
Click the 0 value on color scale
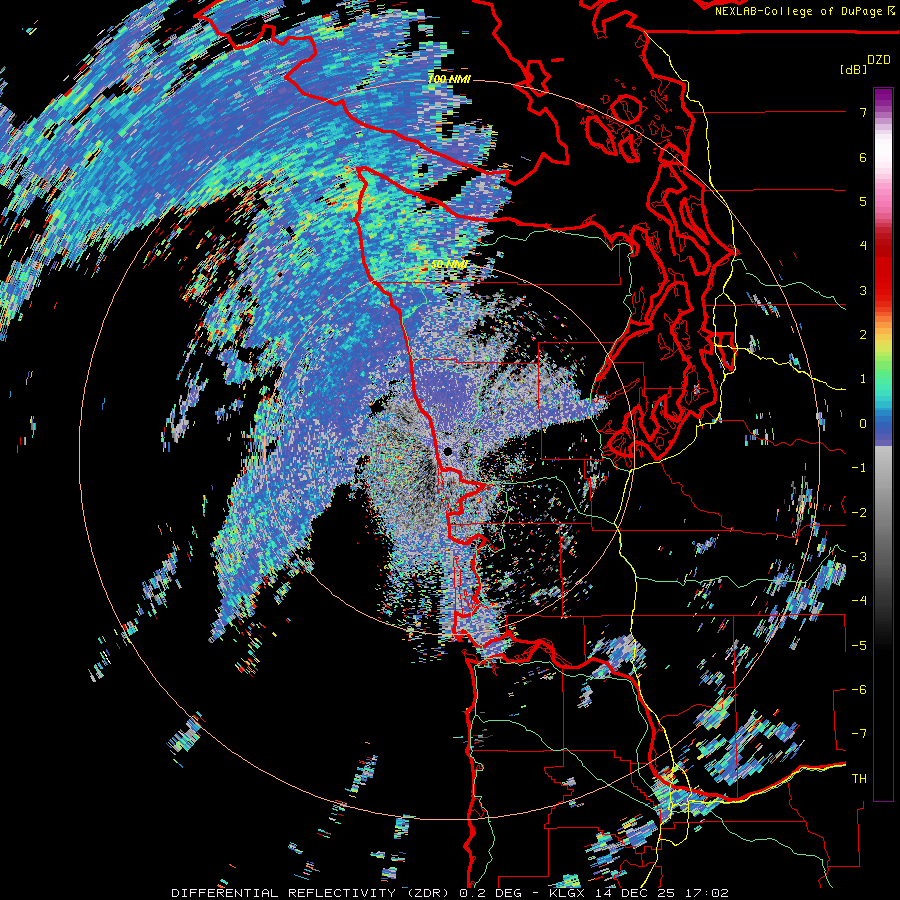[863, 424]
